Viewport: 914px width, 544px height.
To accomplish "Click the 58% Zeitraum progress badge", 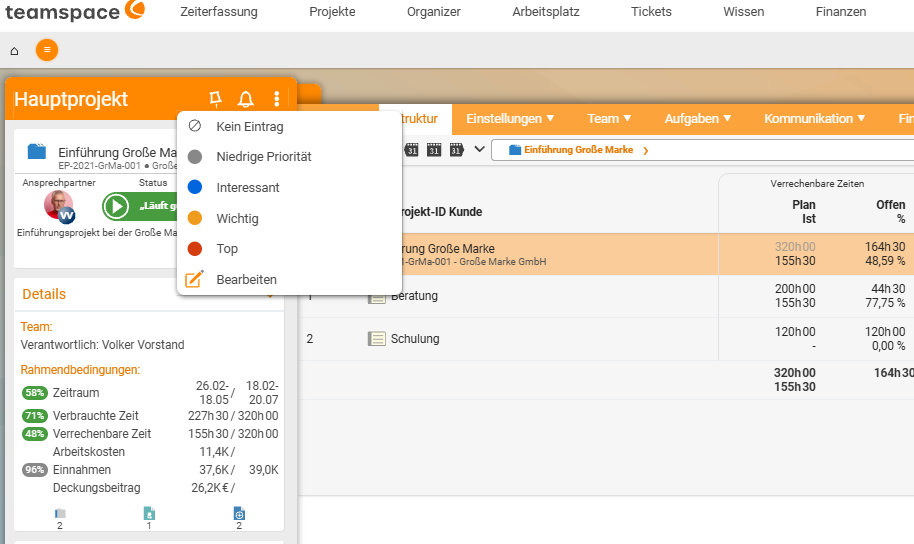I will point(35,393).
